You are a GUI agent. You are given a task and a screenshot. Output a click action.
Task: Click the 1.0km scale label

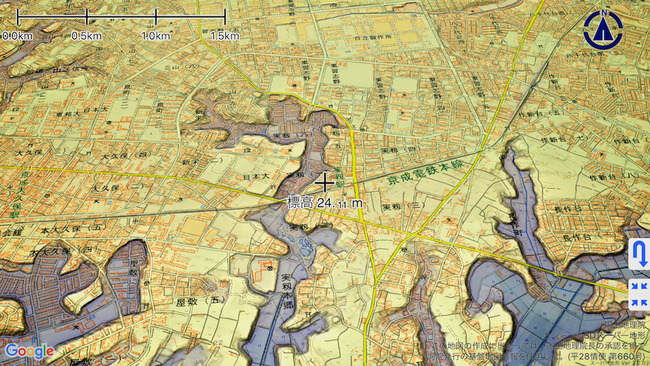click(x=155, y=36)
